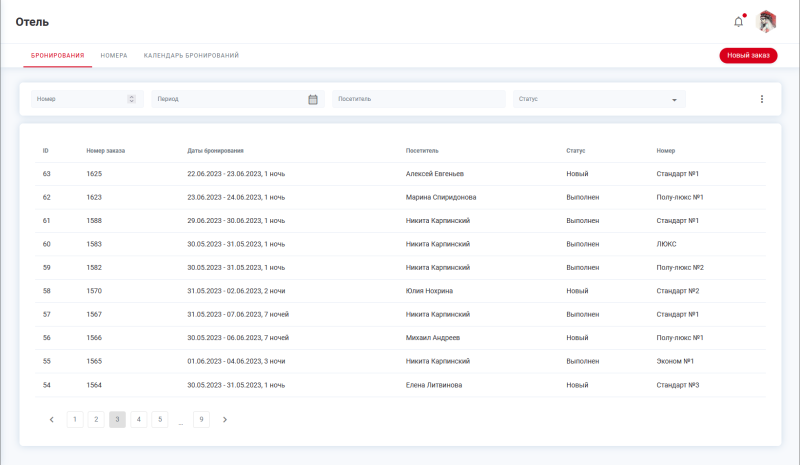Screen dimensions: 800x465
Task: Go to page 5
Action: click(x=160, y=420)
